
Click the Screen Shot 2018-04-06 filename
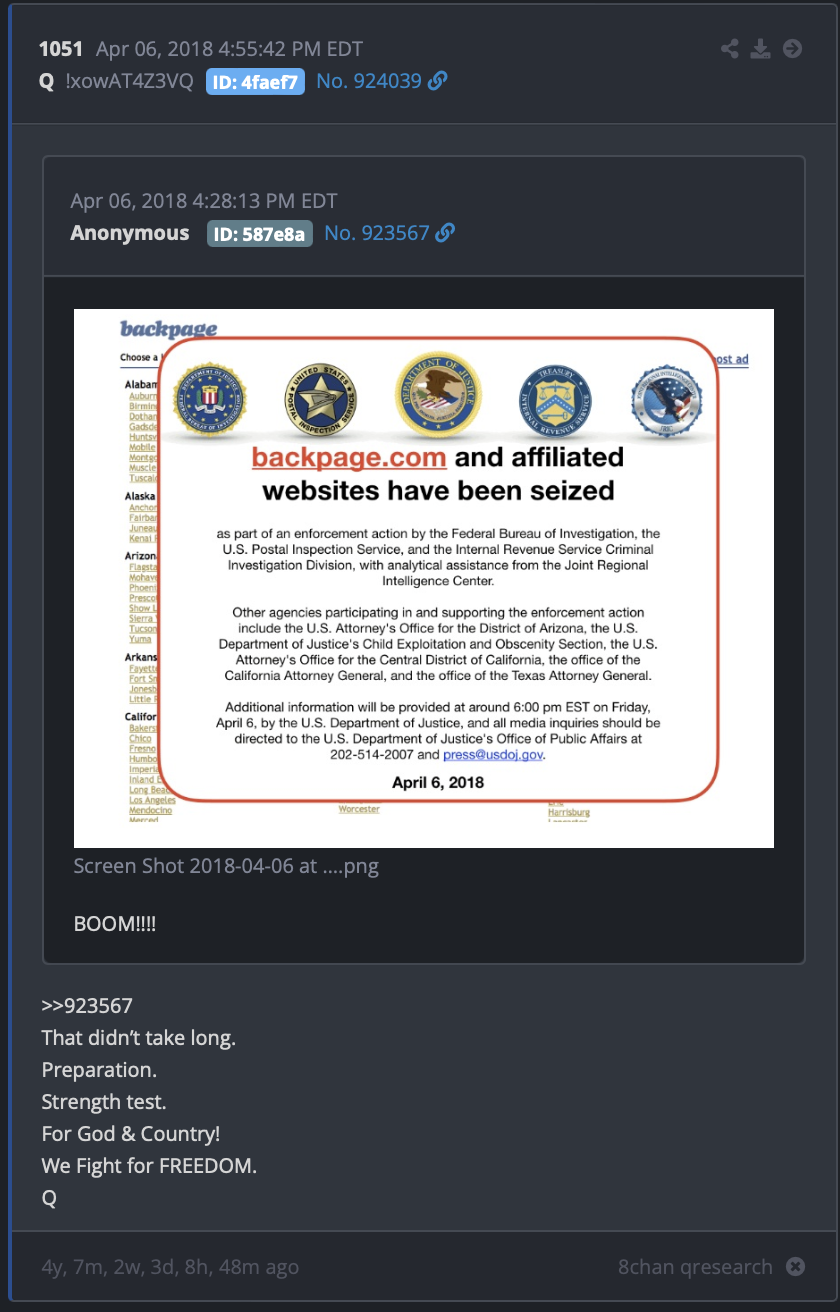[x=226, y=866]
